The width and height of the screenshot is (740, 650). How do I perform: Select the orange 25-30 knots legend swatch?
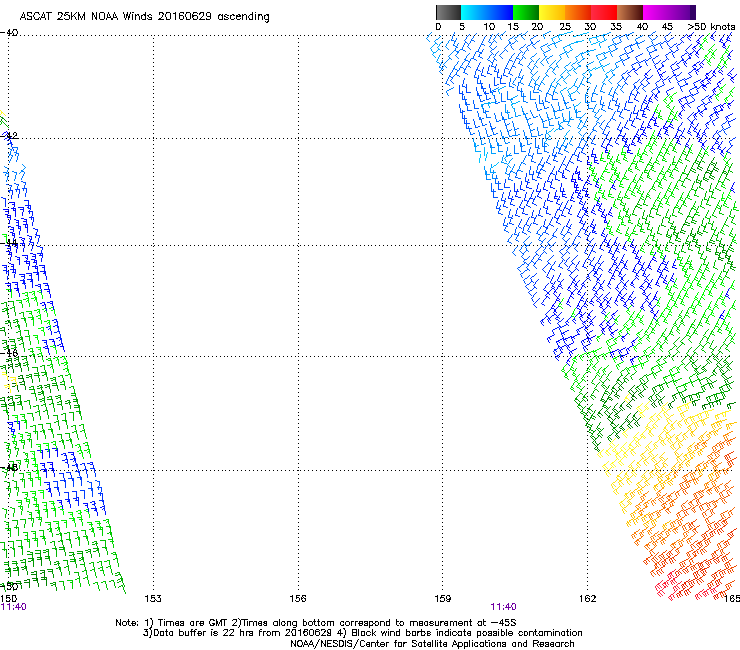click(x=578, y=12)
